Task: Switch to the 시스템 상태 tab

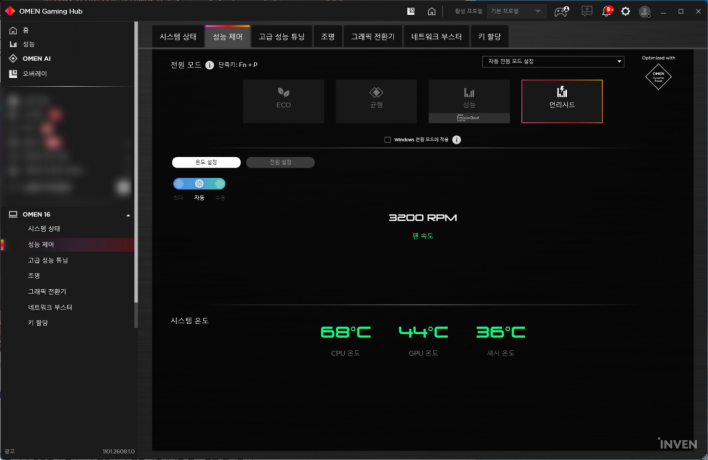Action: coord(178,37)
